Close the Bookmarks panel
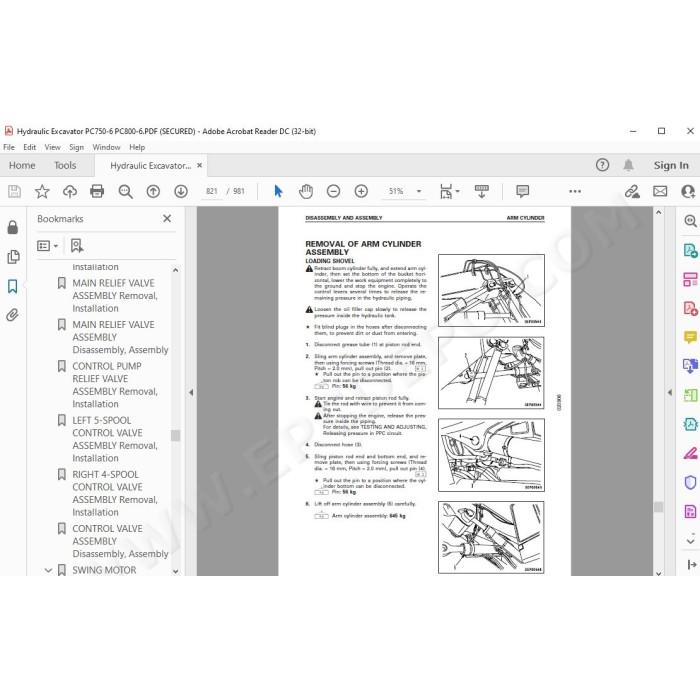 point(167,218)
